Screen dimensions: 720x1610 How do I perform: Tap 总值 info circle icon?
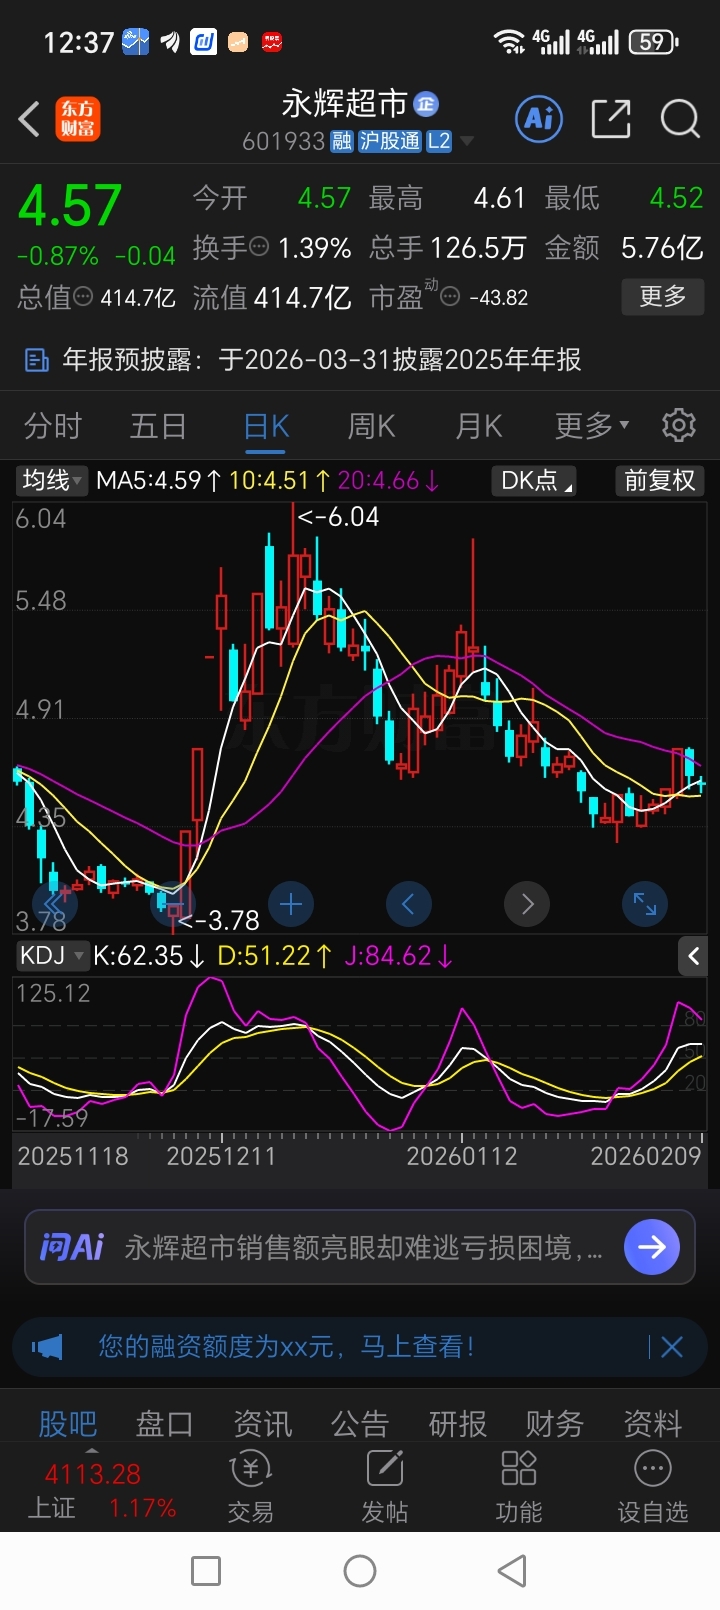click(84, 297)
